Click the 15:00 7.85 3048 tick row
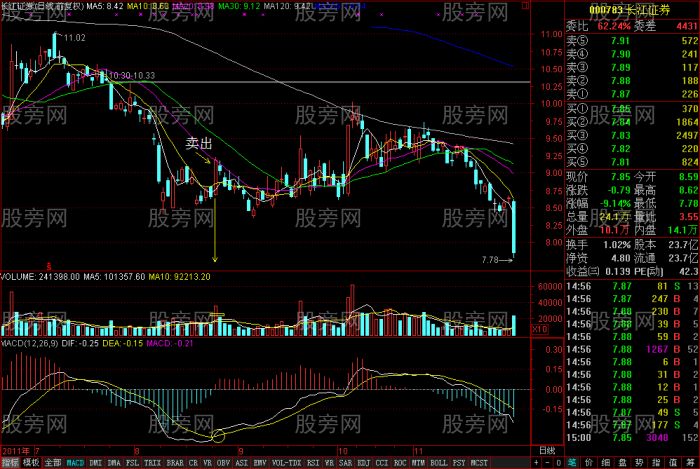This screenshot has width=700, height=469. point(632,438)
